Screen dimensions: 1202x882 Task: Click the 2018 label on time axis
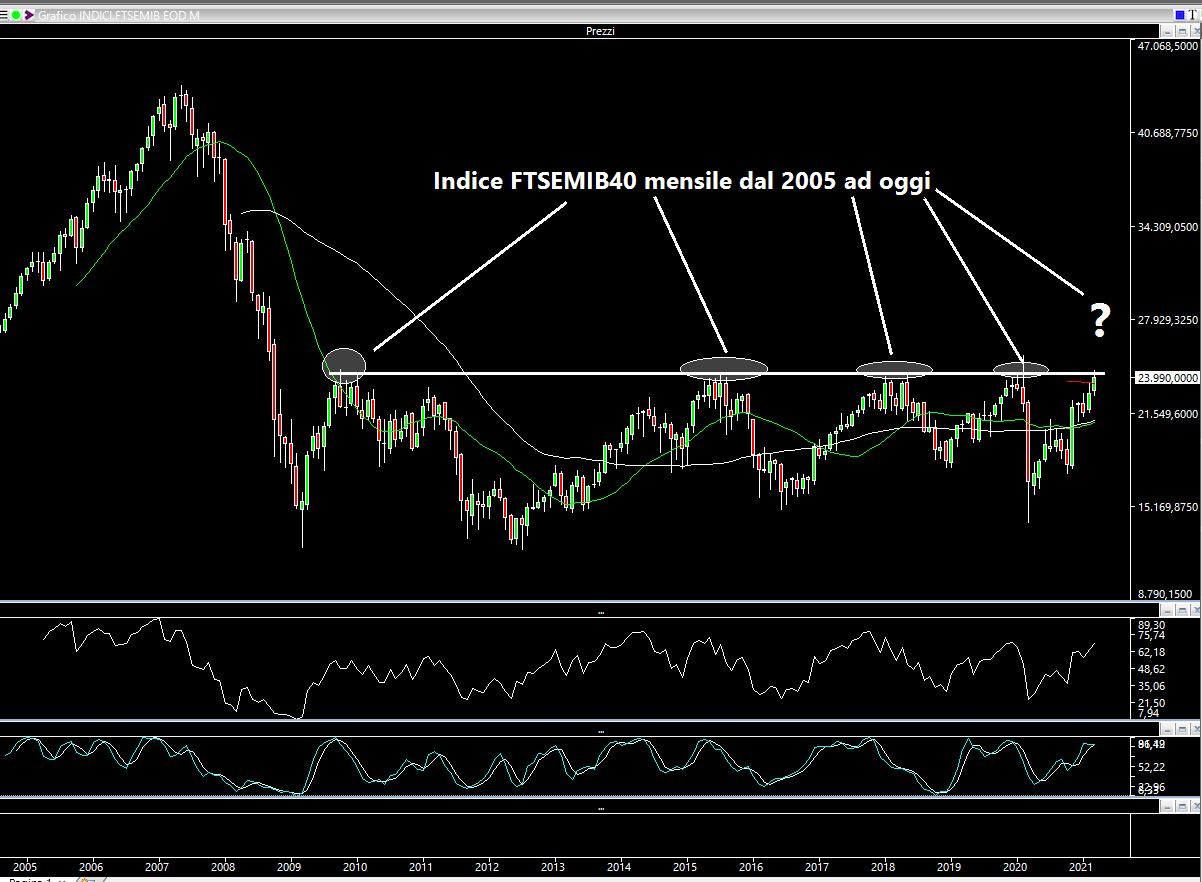point(883,866)
